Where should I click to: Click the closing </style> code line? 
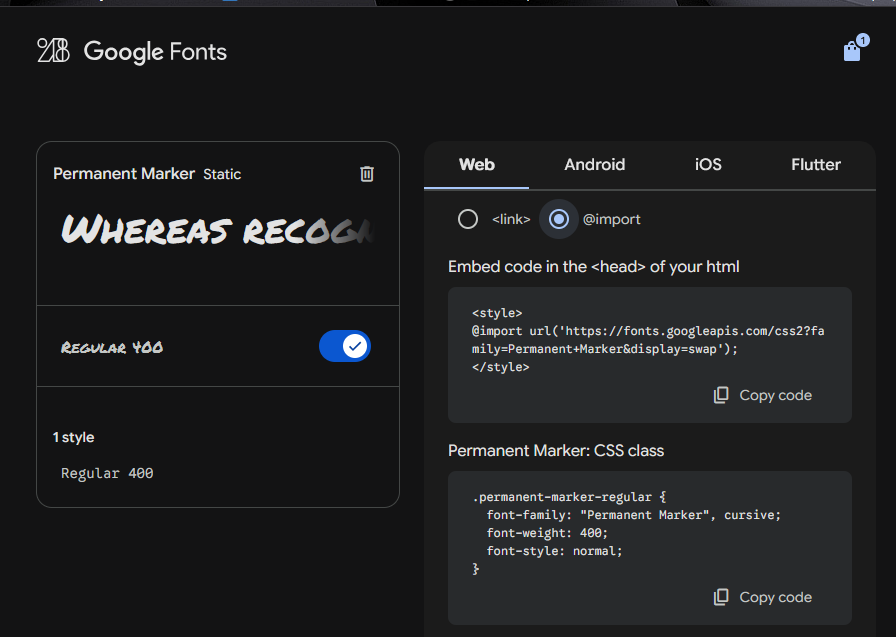coord(501,367)
